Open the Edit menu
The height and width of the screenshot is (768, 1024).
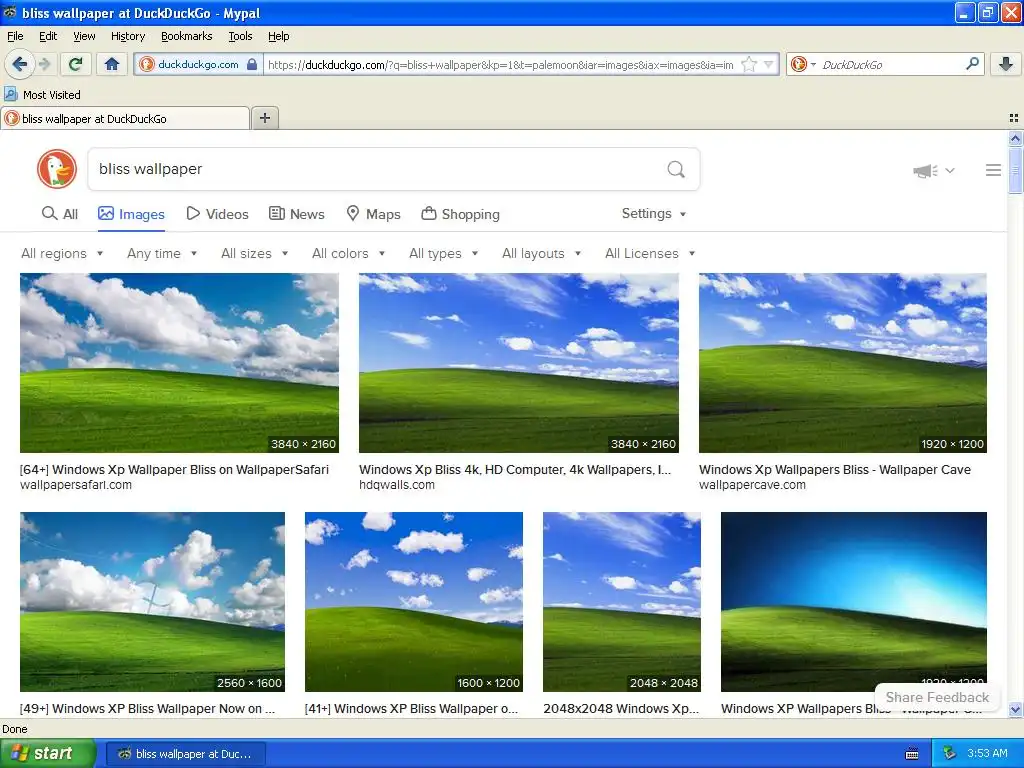pos(48,36)
